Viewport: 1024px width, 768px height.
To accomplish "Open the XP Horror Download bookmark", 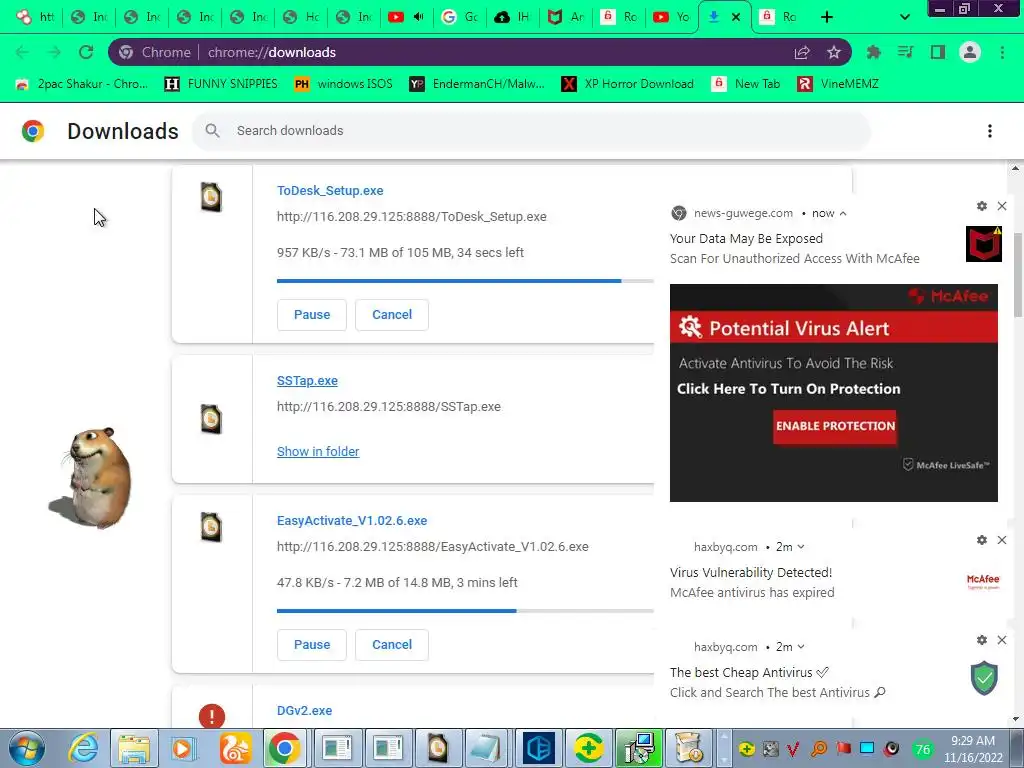I will [x=628, y=84].
